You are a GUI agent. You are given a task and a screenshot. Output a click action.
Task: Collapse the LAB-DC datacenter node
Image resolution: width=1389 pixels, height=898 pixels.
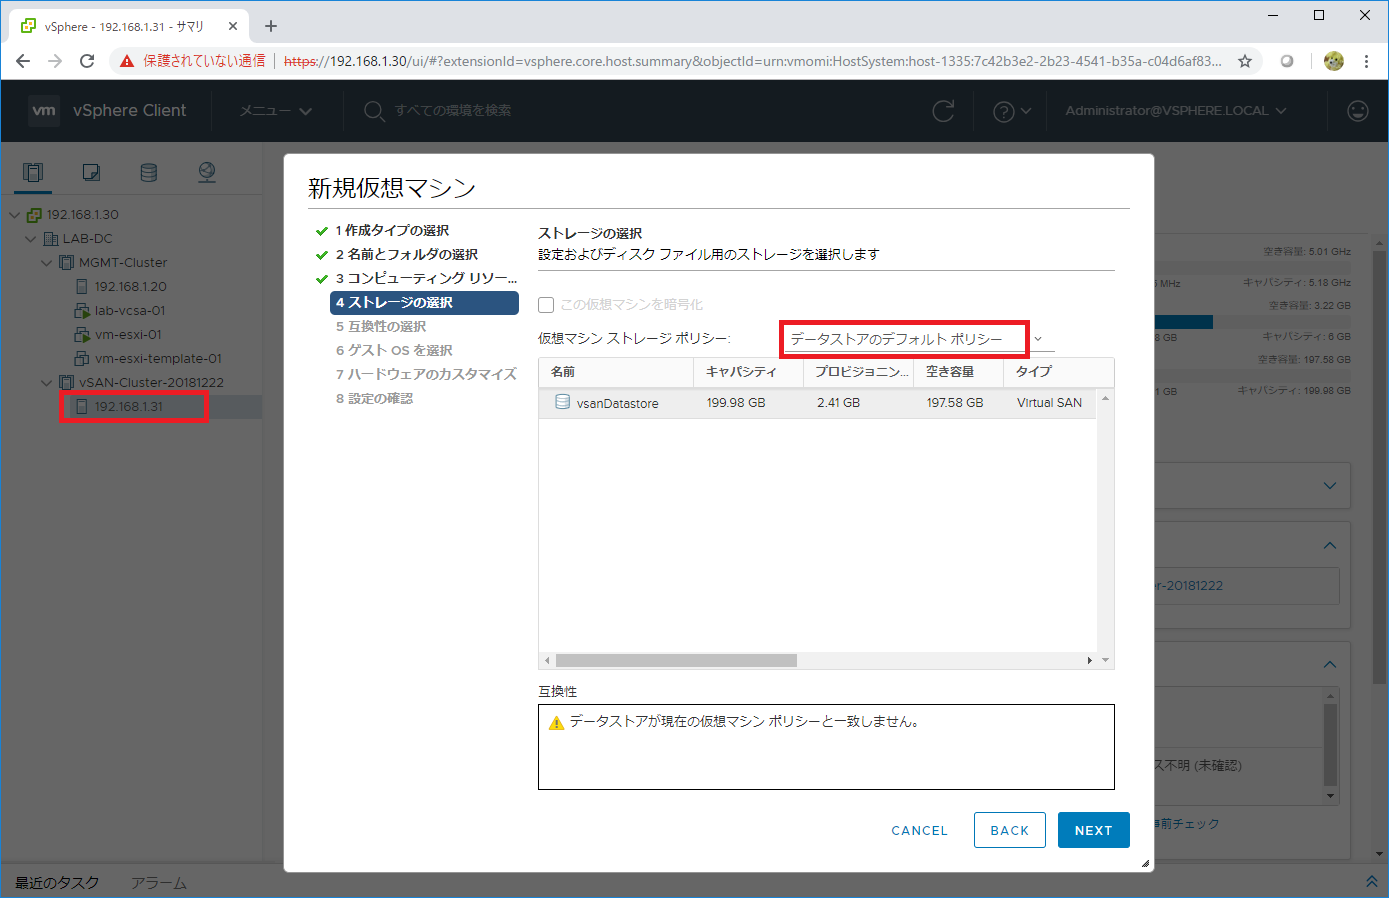point(30,239)
